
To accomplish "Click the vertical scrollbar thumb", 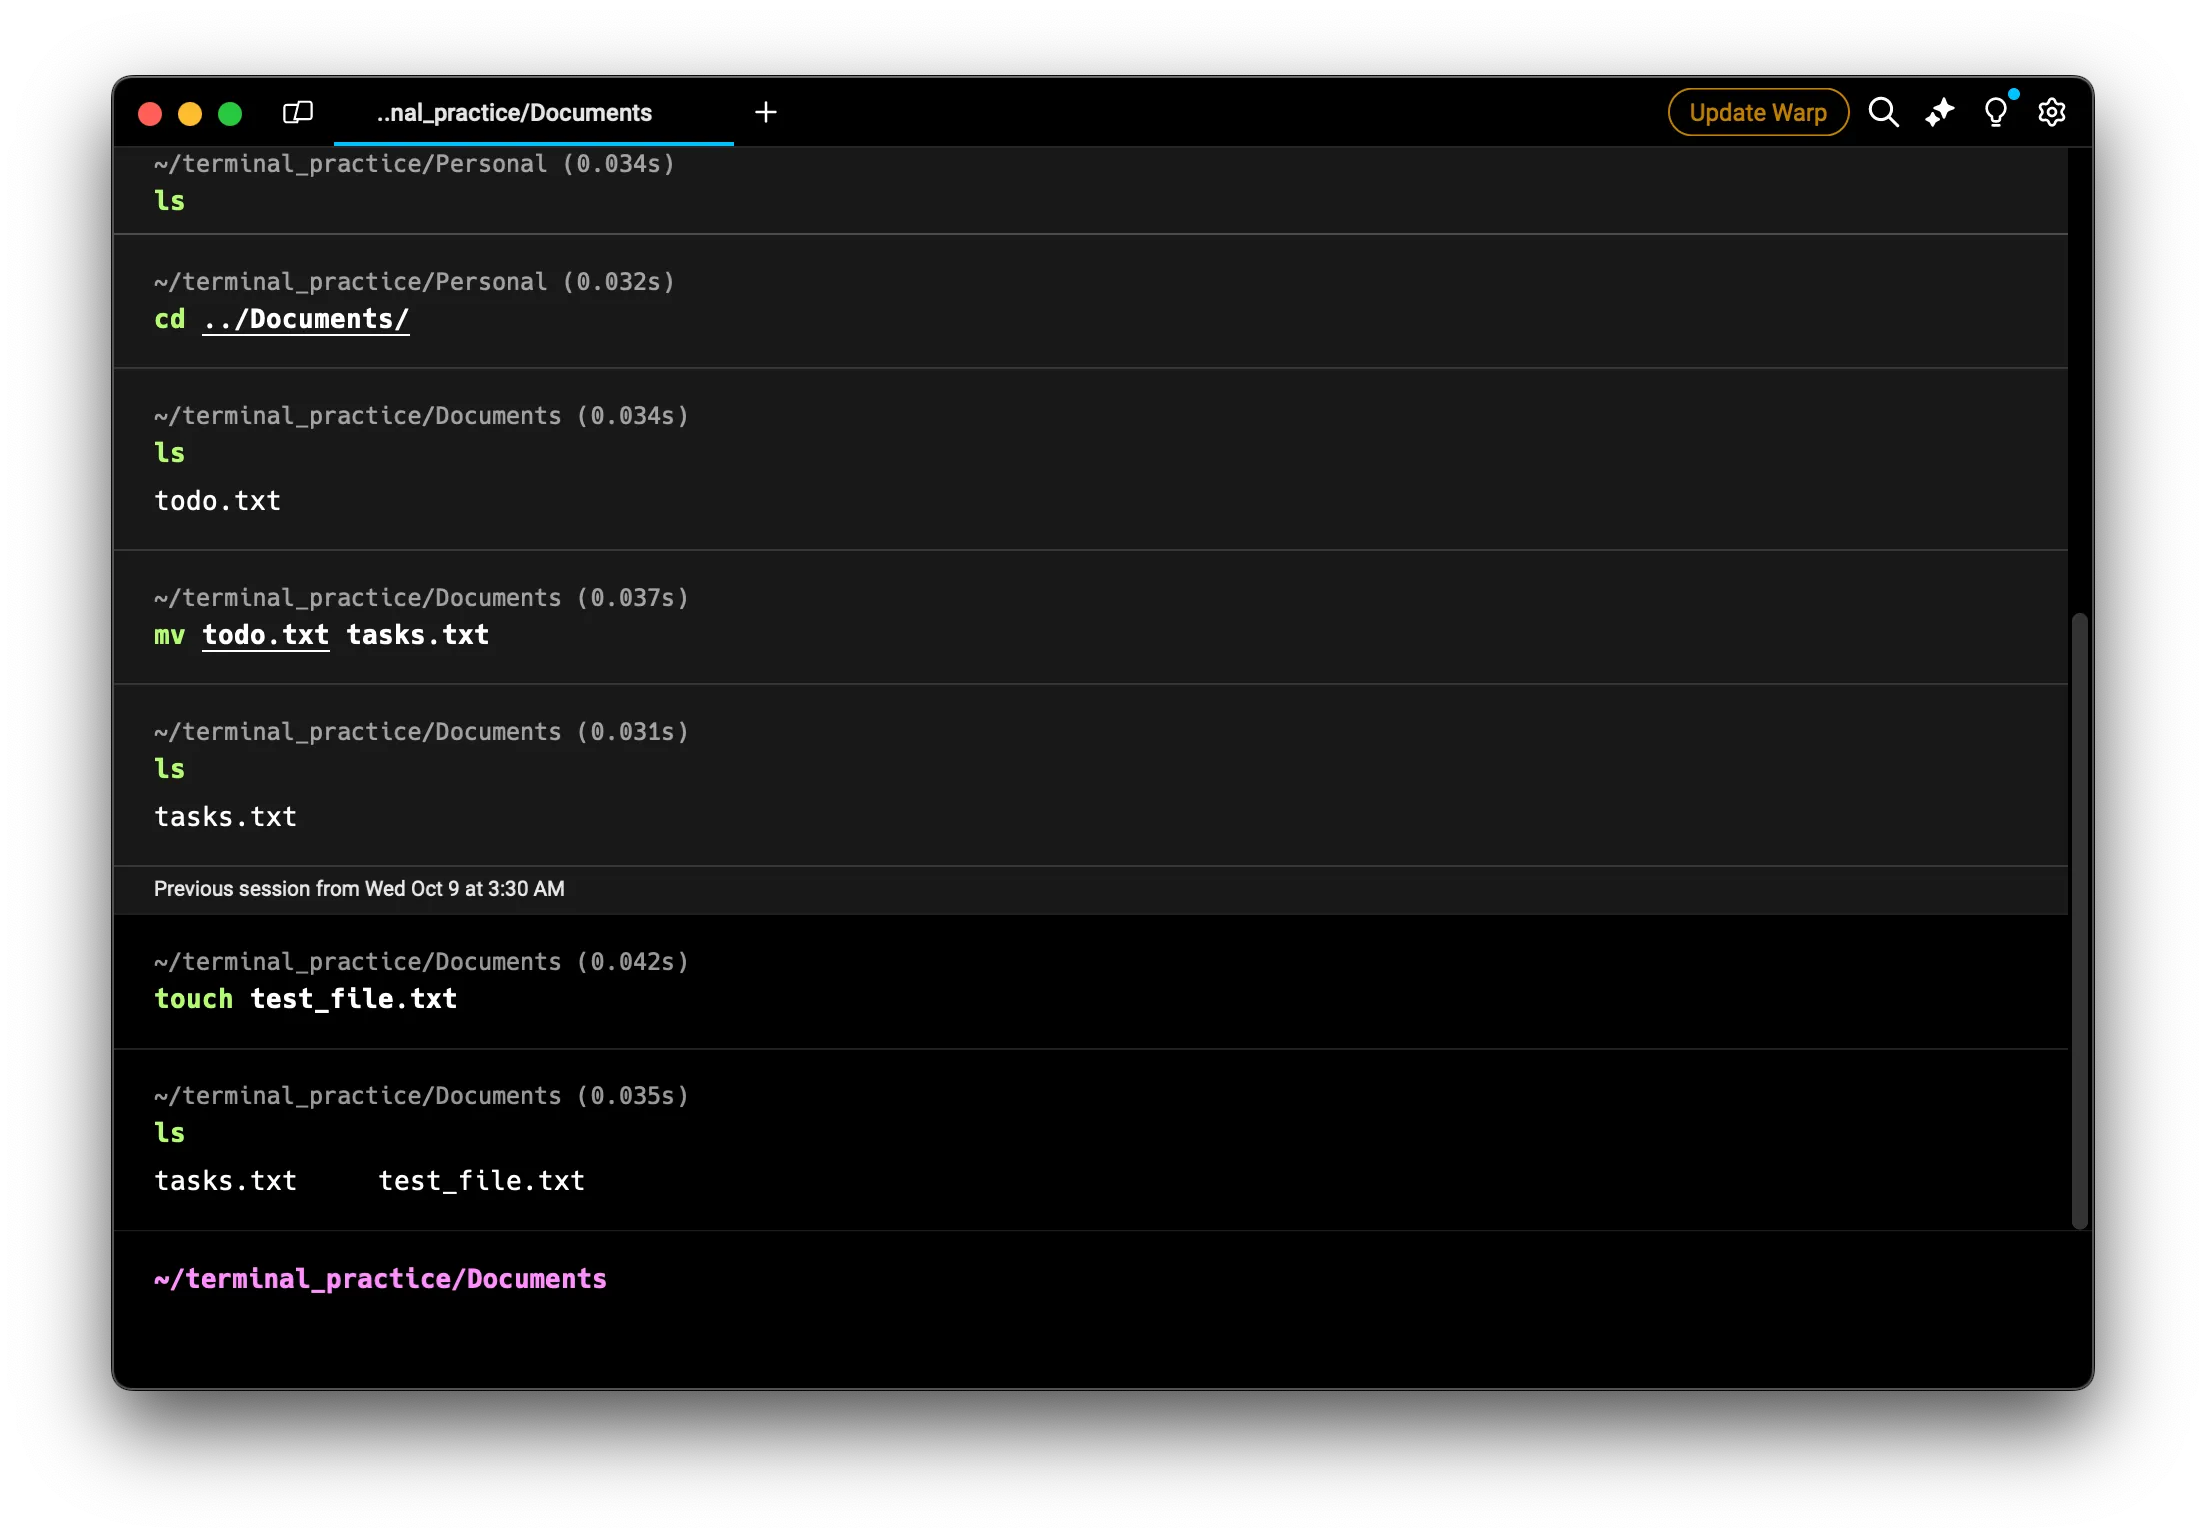I will point(2079,920).
